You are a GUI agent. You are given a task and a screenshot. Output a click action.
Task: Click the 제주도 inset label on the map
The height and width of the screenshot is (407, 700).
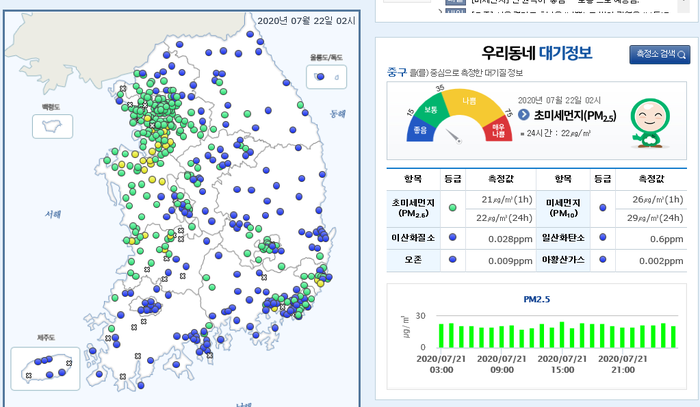[44, 339]
